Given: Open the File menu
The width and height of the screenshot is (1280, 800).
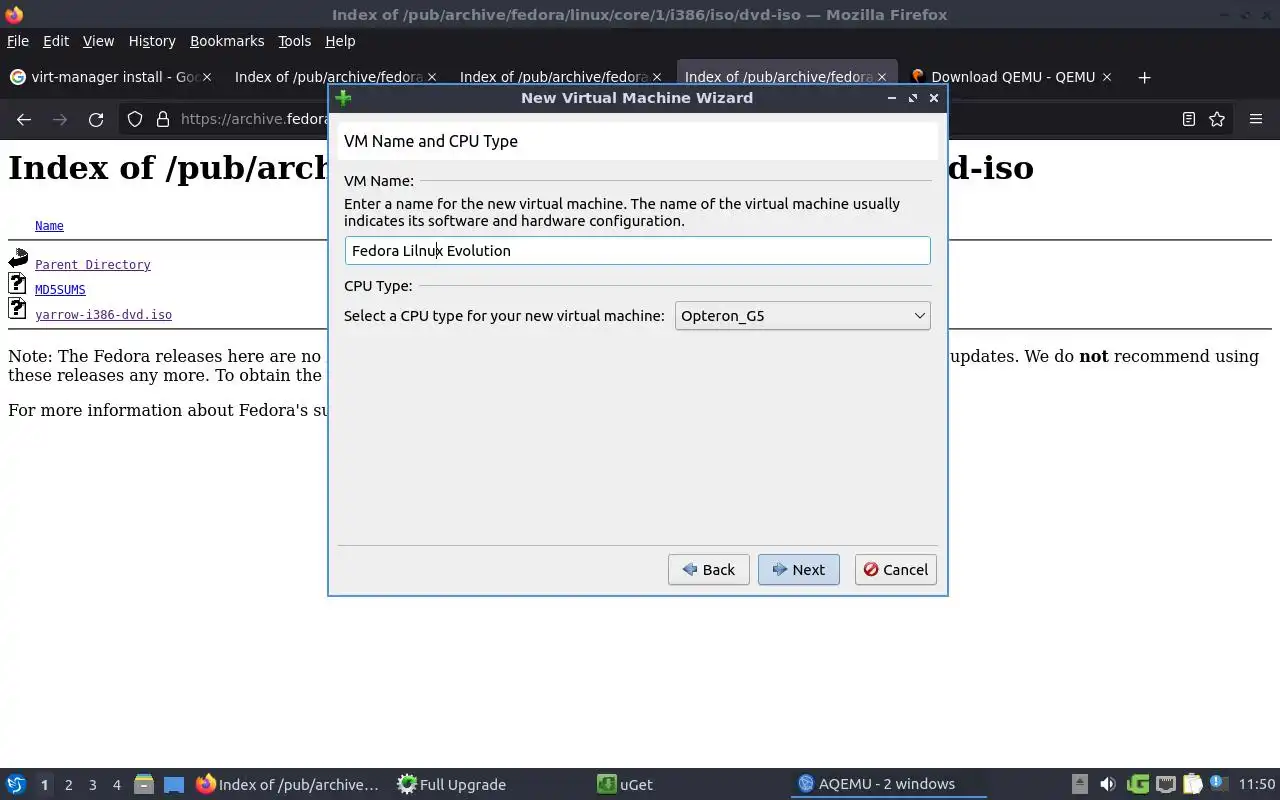Looking at the screenshot, I should [x=18, y=41].
